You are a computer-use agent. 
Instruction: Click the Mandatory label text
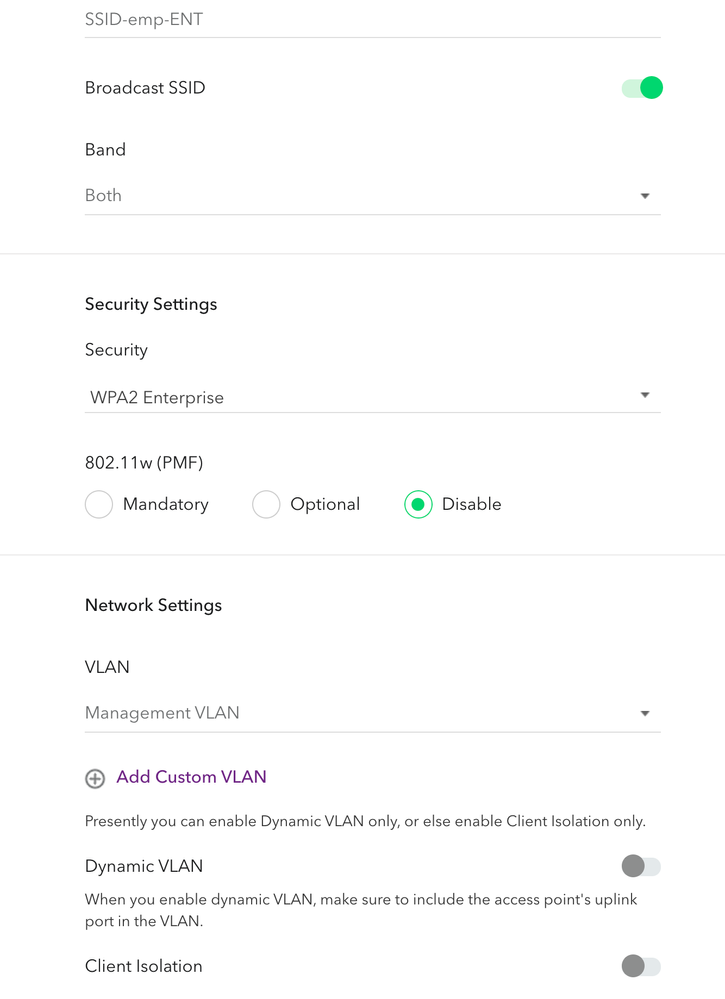tap(166, 505)
